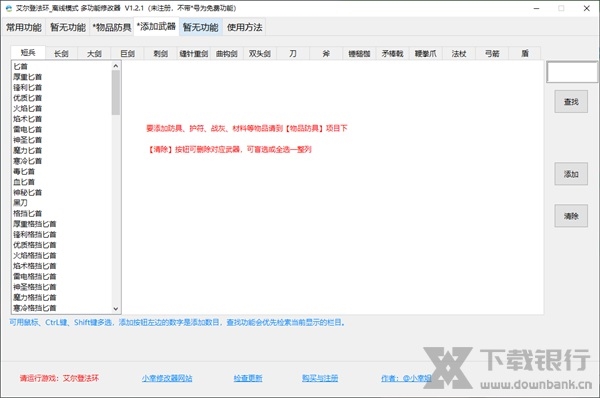600x398 pixels.
Task: Open the 常用功能 tab
Action: point(24,27)
